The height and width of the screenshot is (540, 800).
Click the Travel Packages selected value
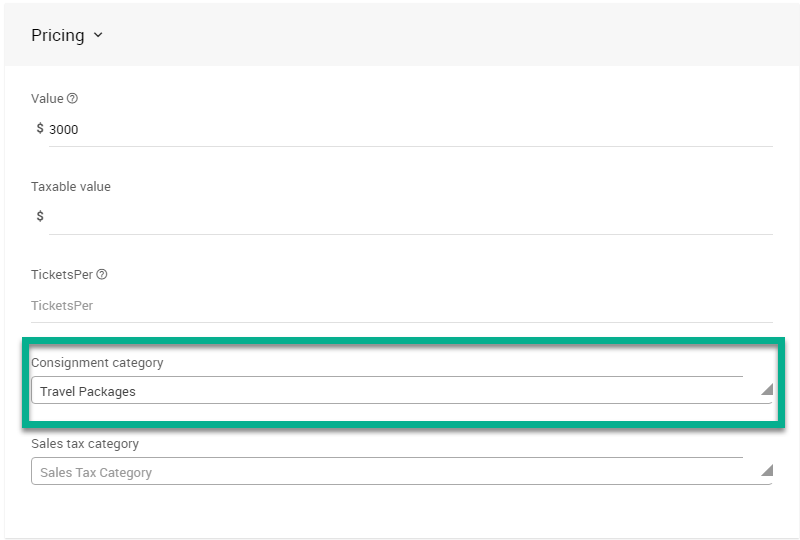(x=88, y=392)
